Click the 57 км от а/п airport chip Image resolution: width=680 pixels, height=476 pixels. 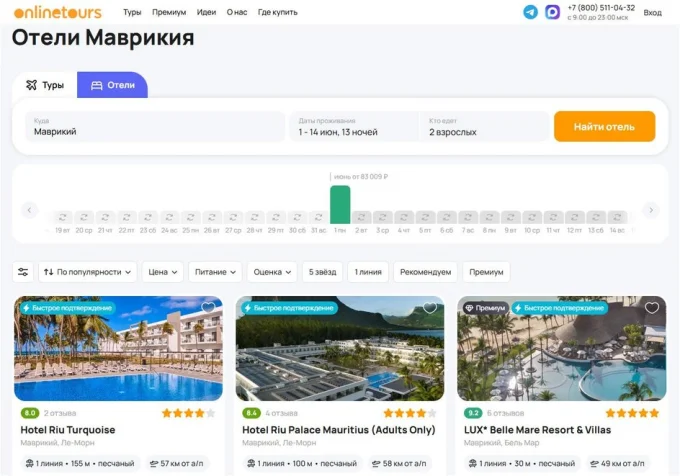click(x=177, y=463)
